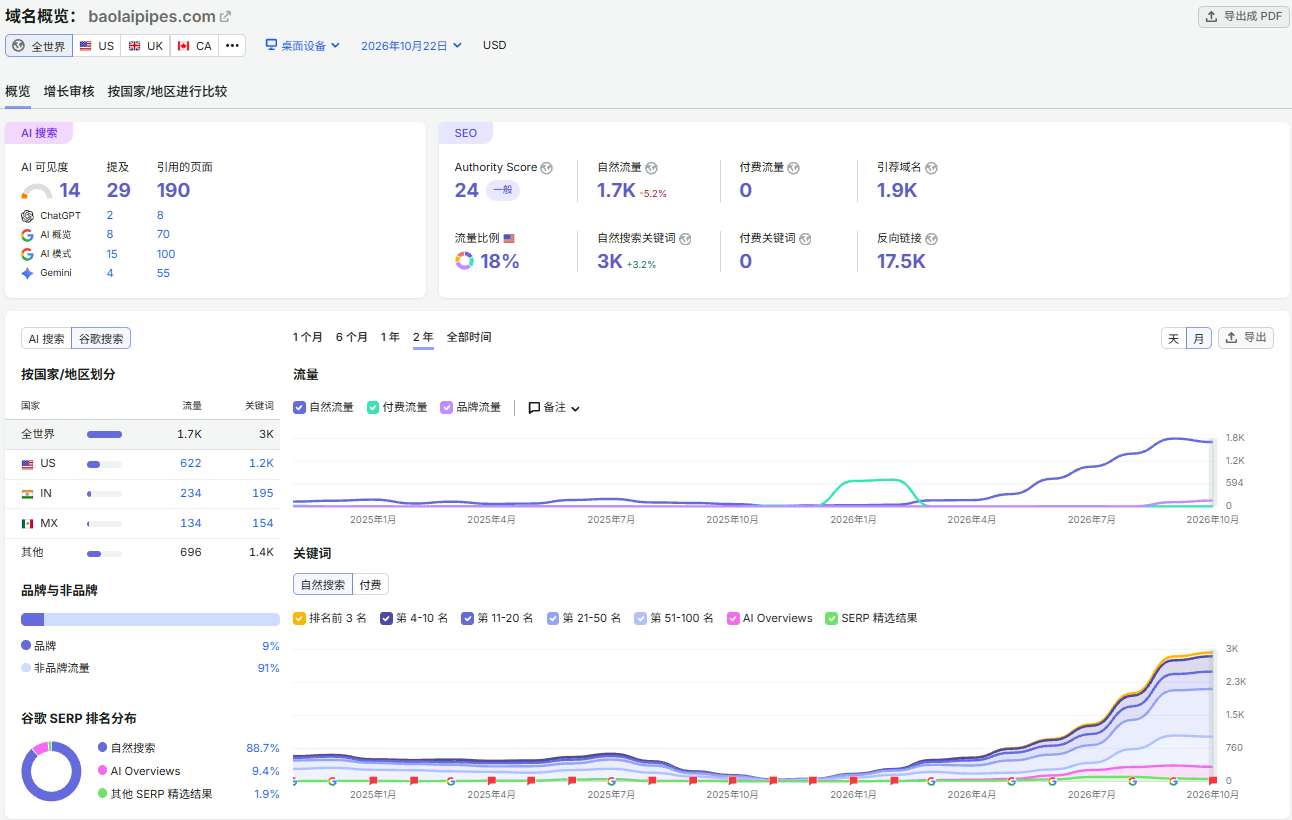This screenshot has width=1292, height=820.
Task: Click info icon next to 引荐域名
Action: pyautogui.click(x=931, y=168)
